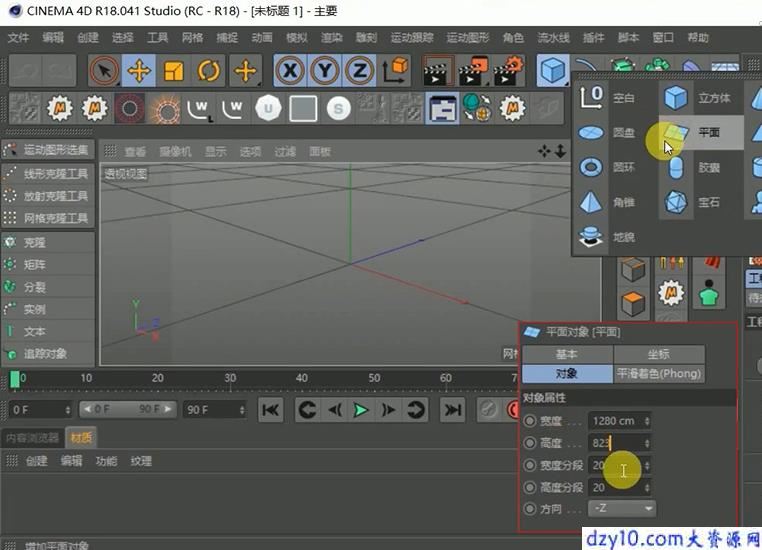
Task: Adjust 宽度 stepper arrows
Action: coord(647,421)
